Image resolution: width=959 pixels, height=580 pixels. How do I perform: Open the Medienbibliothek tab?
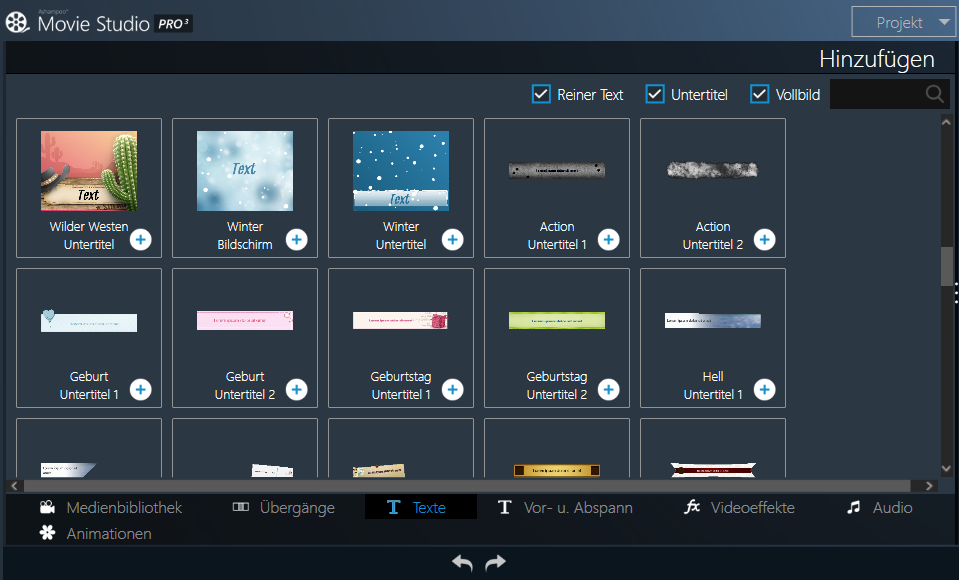(x=111, y=508)
